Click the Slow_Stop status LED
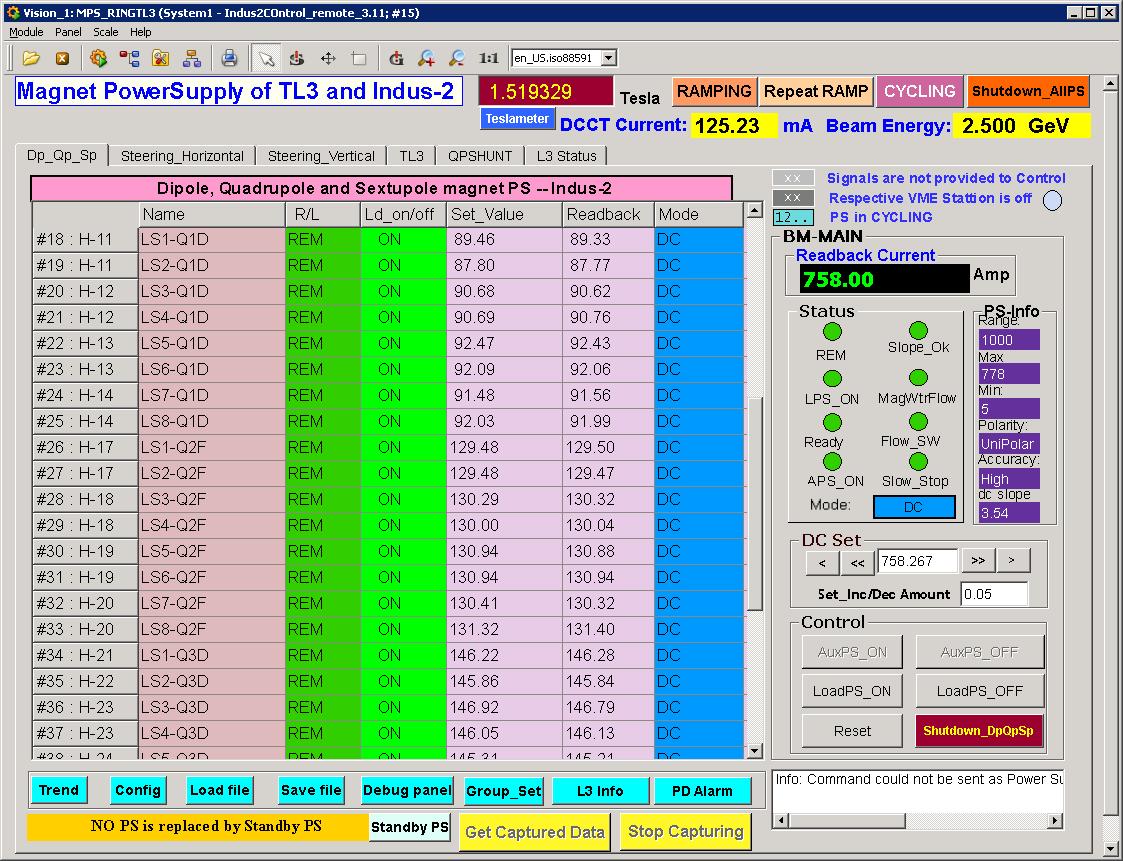This screenshot has height=861, width=1123. coord(918,461)
